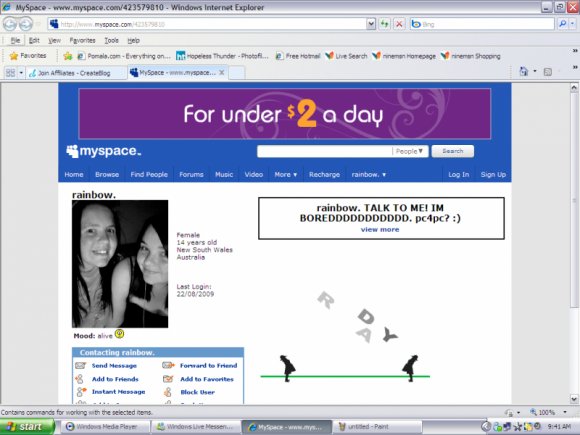Expand the address bar history dropdown
580x435 pixels.
(371, 24)
